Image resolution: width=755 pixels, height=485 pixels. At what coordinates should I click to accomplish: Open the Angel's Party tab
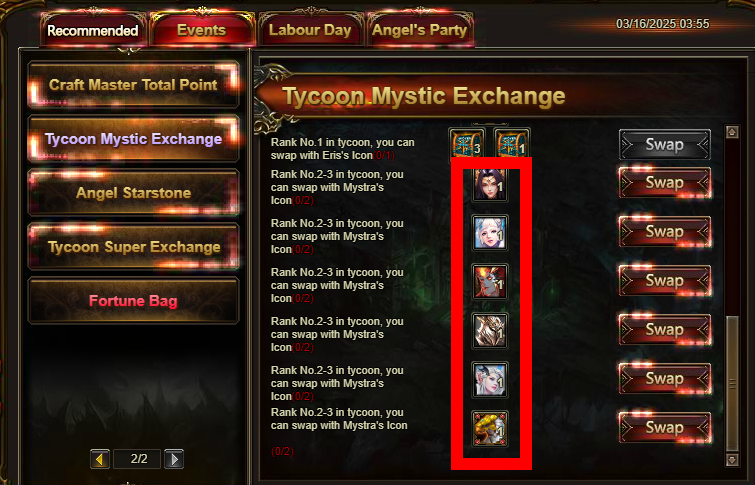click(x=419, y=30)
